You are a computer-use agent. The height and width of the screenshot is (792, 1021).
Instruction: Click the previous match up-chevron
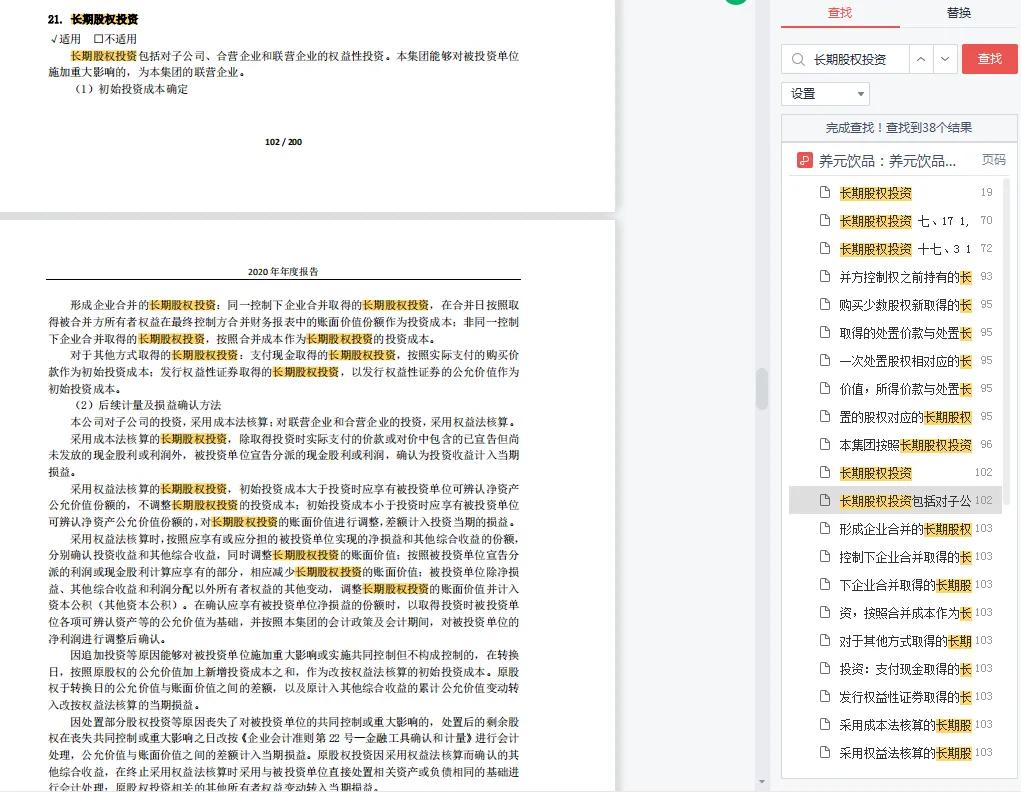(920, 59)
